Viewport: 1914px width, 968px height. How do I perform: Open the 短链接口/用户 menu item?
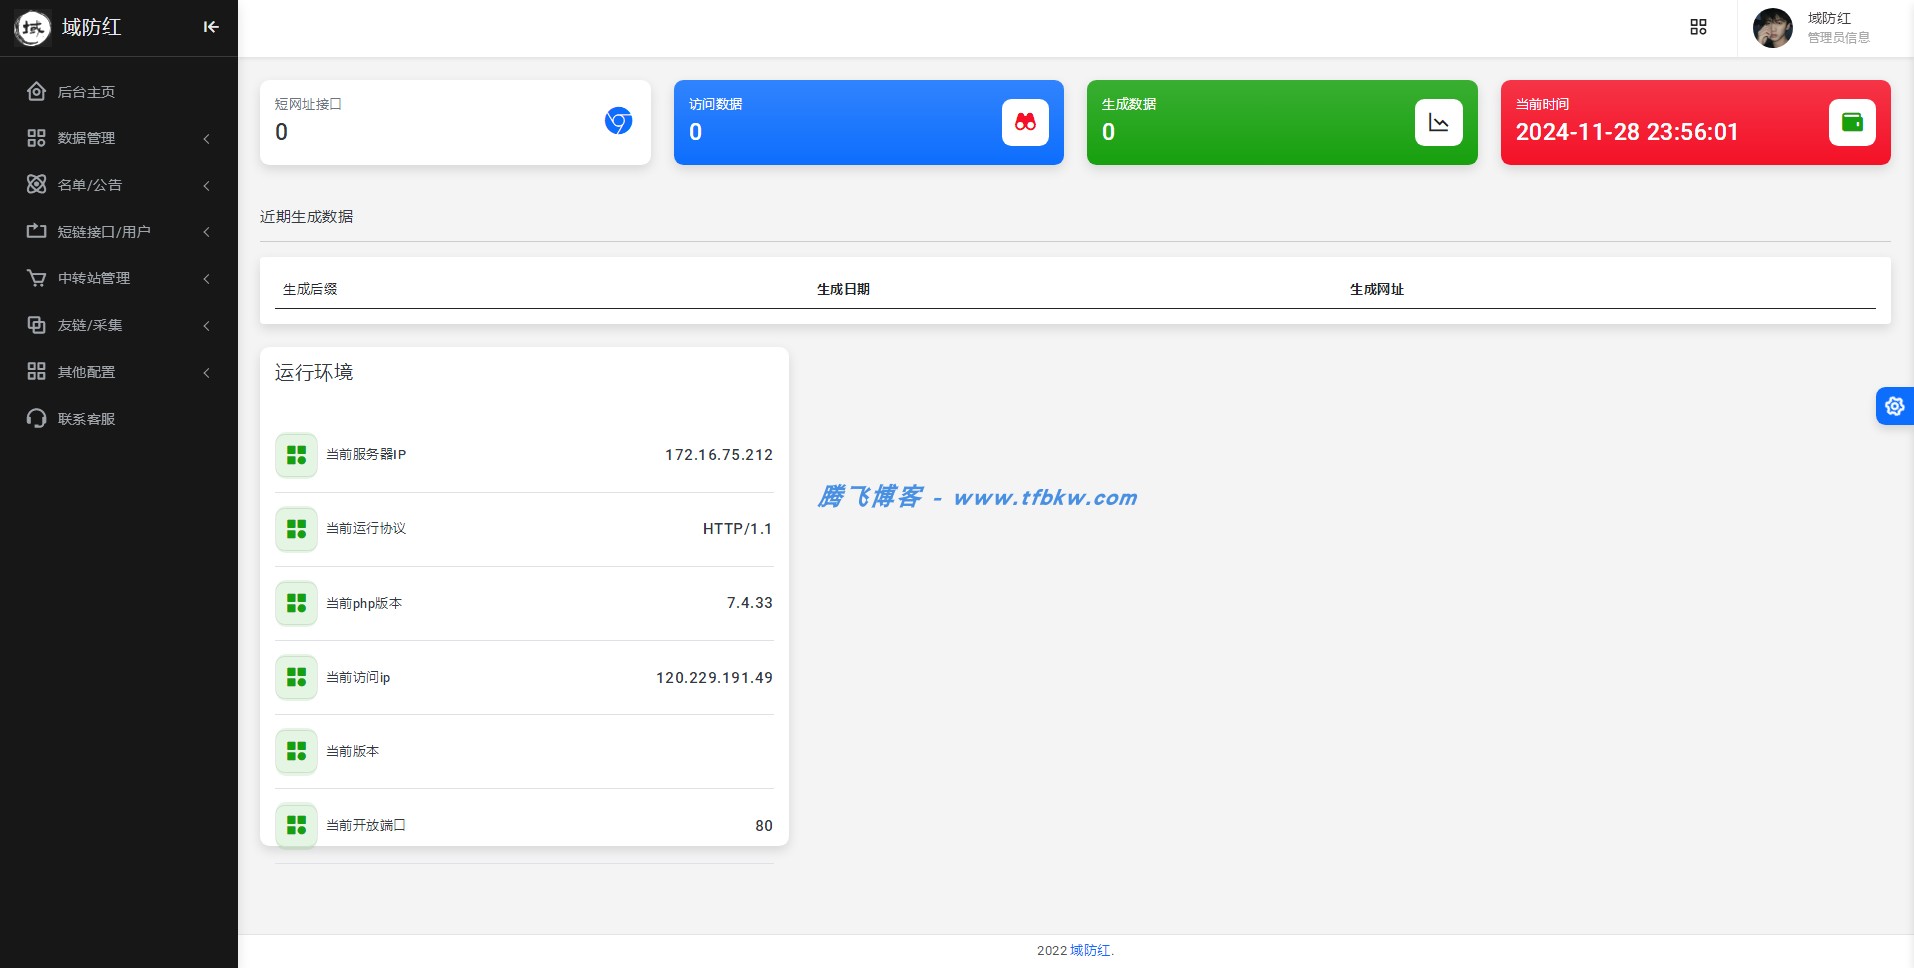(119, 231)
